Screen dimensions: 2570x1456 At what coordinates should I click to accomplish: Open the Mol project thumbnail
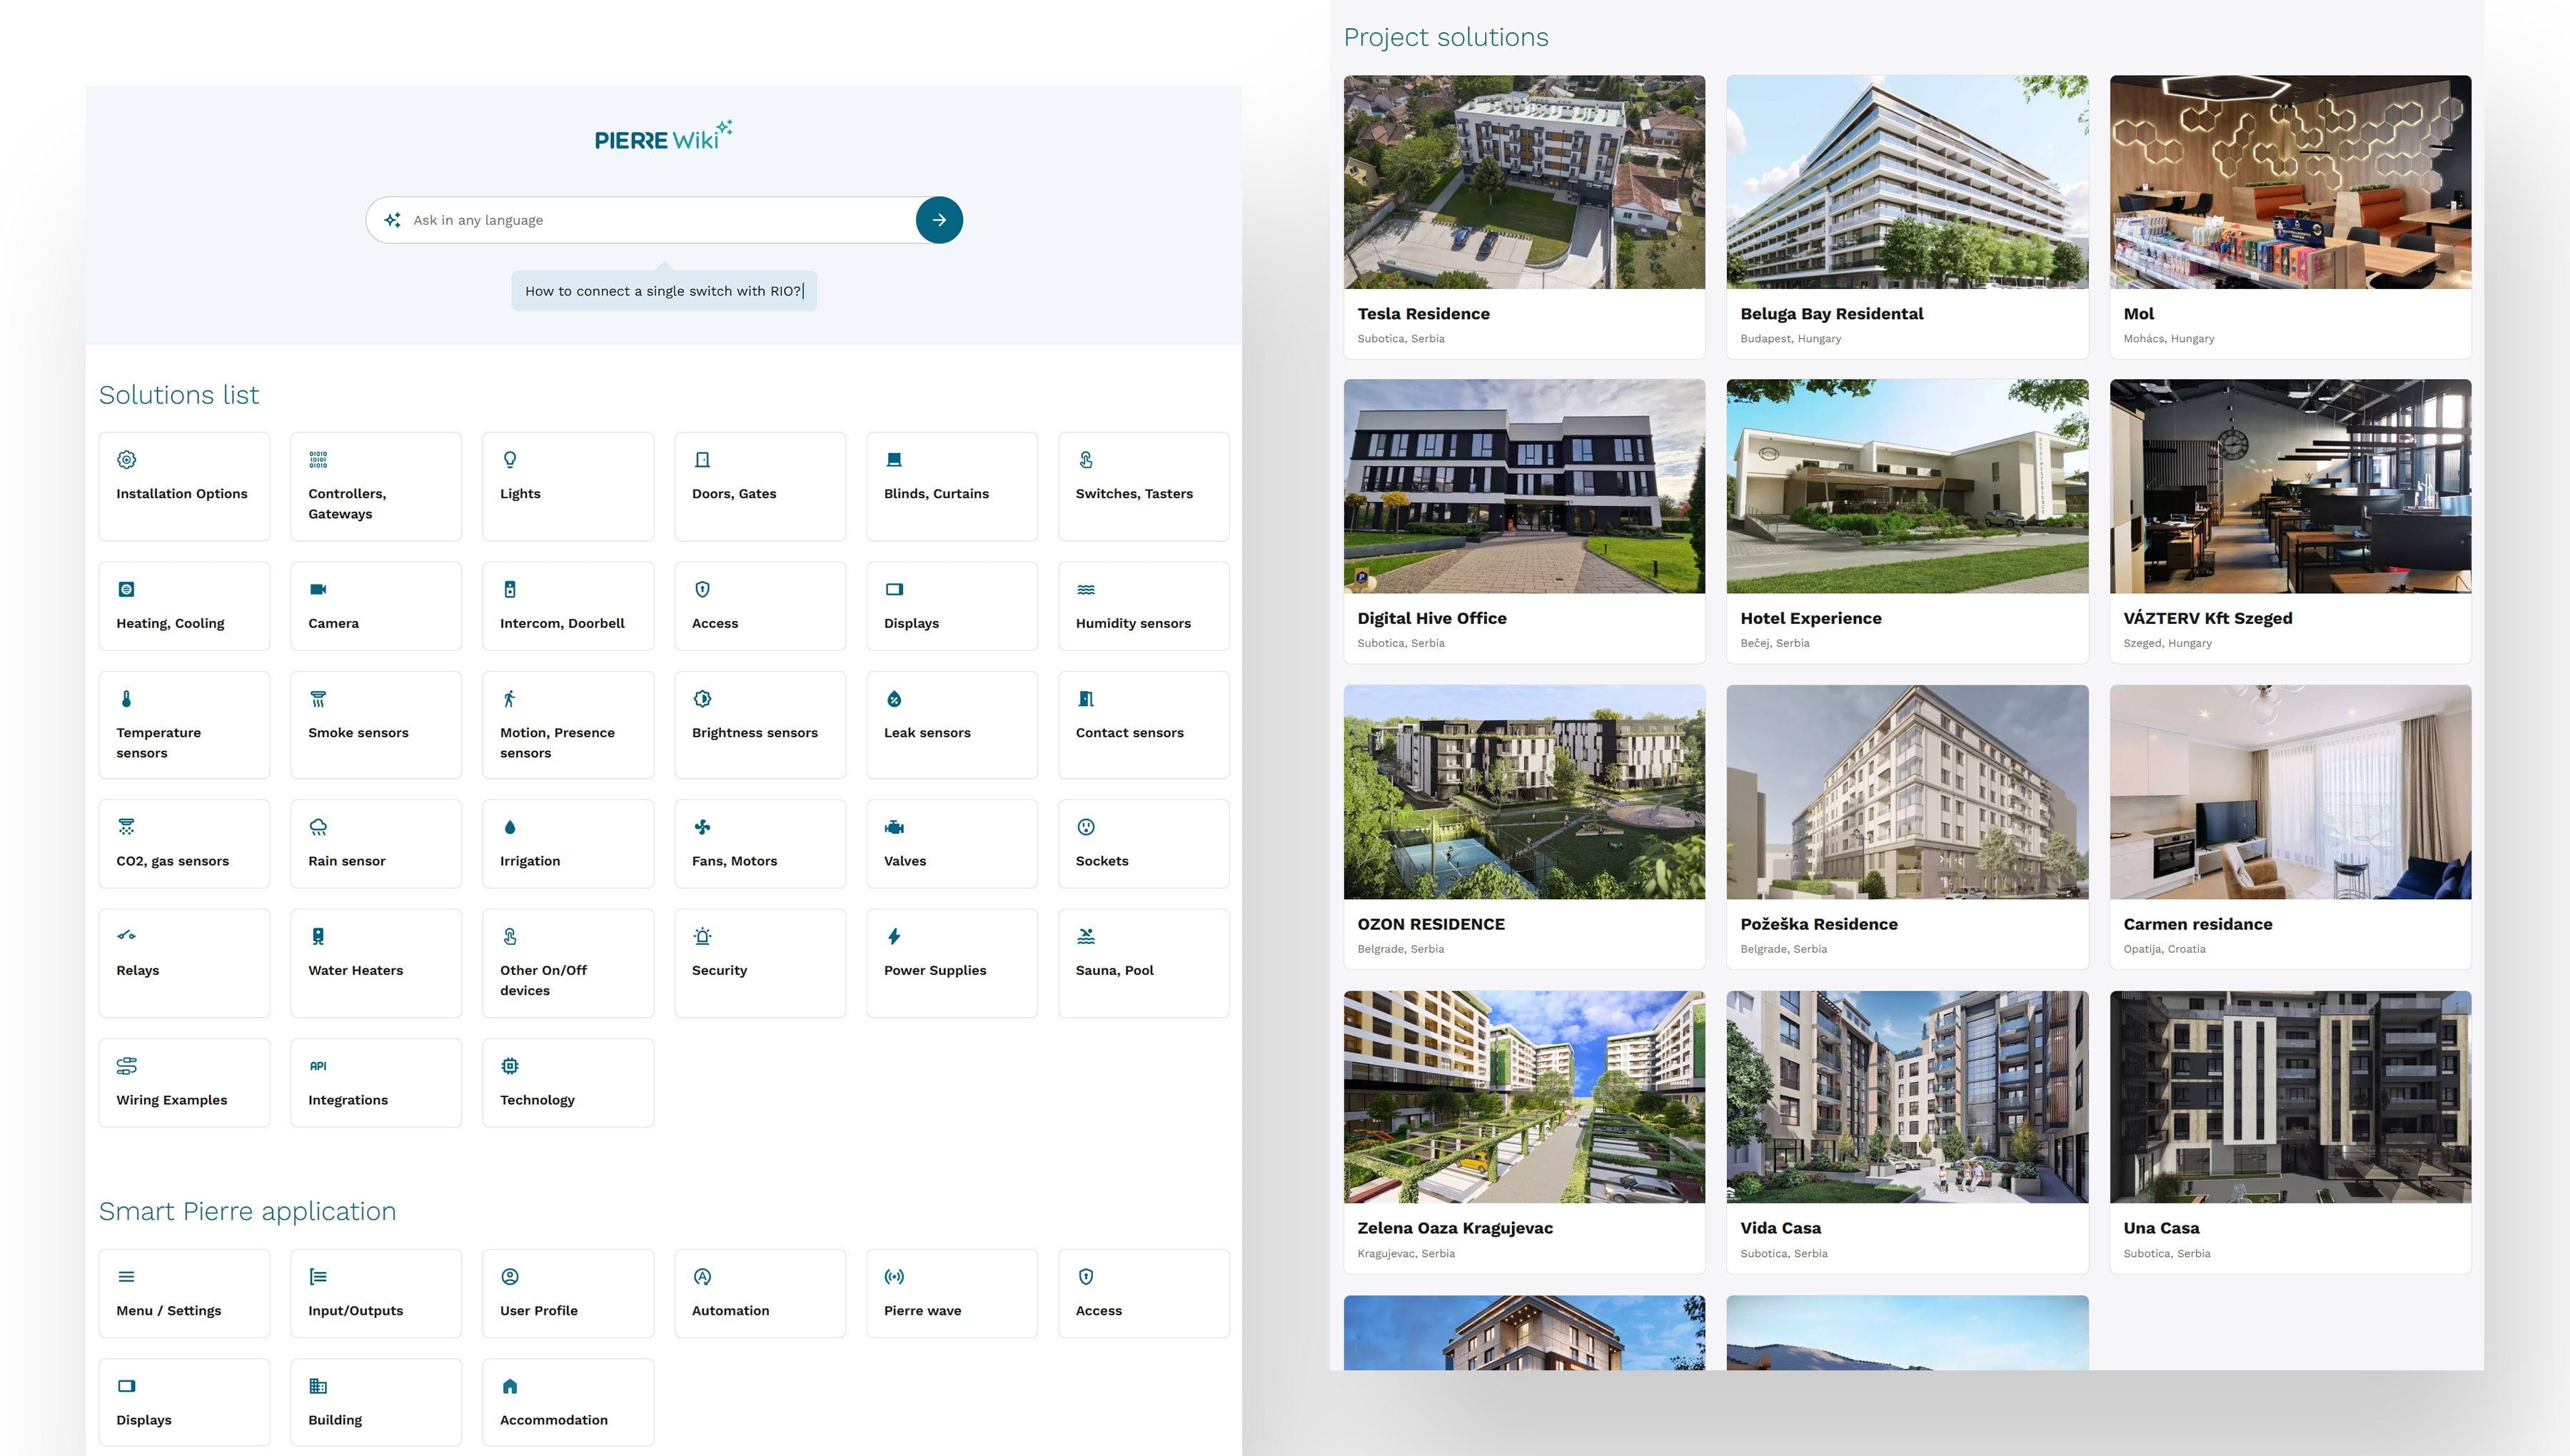click(x=2290, y=182)
